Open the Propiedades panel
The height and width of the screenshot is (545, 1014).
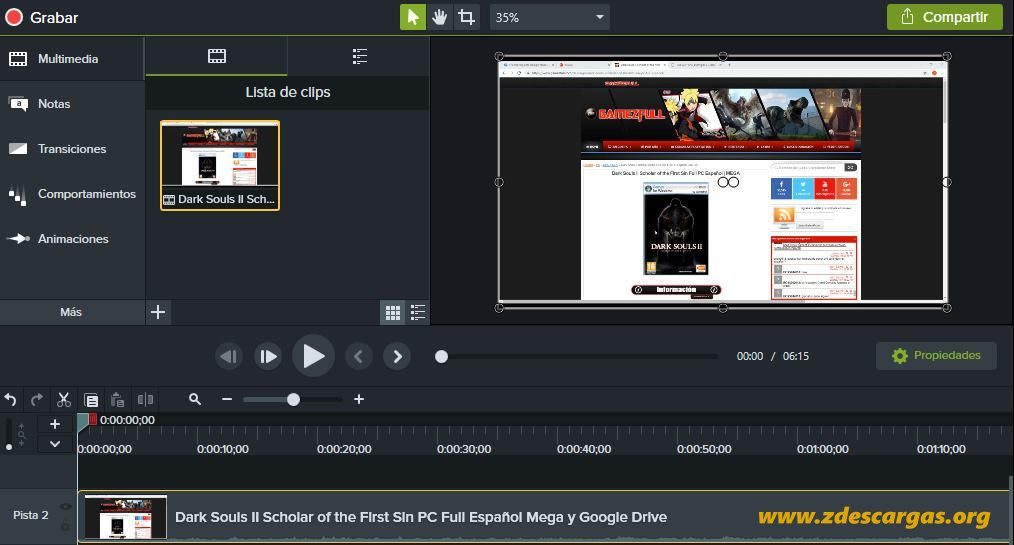(x=936, y=356)
